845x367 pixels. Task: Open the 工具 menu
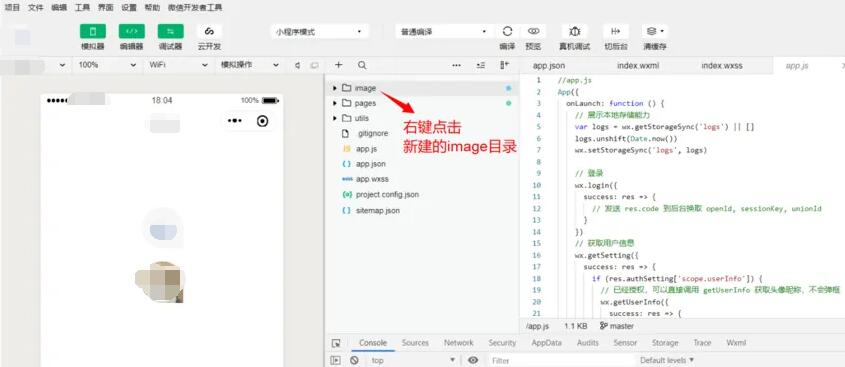82,8
